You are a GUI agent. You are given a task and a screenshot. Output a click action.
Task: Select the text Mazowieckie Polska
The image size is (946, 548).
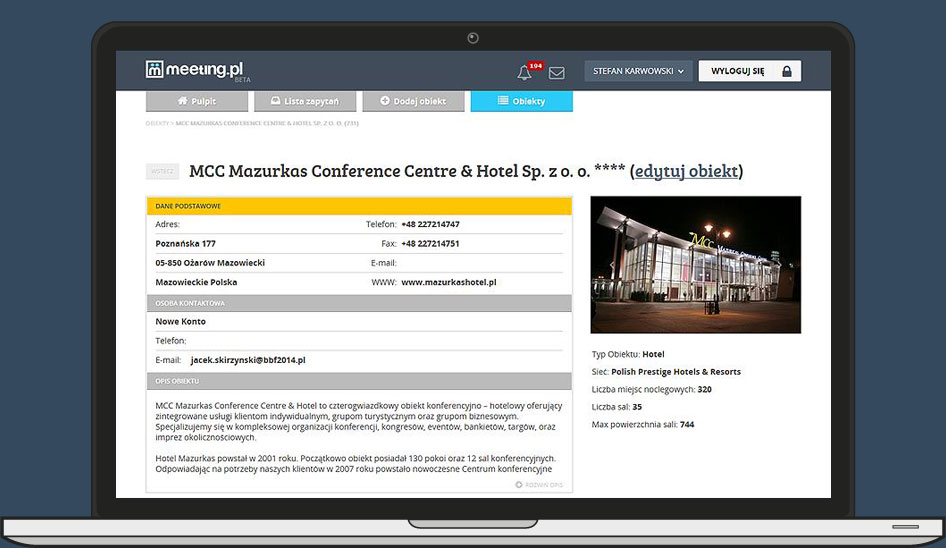pyautogui.click(x=196, y=282)
